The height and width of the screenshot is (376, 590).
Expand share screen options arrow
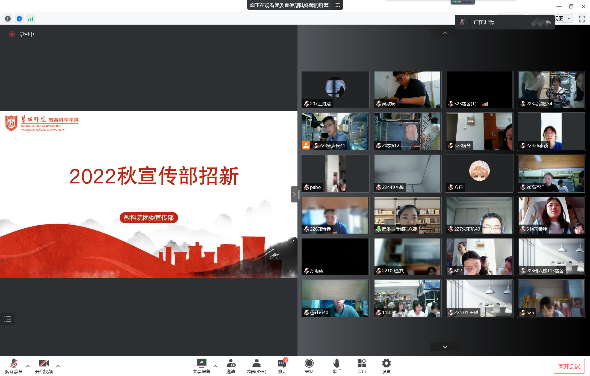pyautogui.click(x=215, y=365)
